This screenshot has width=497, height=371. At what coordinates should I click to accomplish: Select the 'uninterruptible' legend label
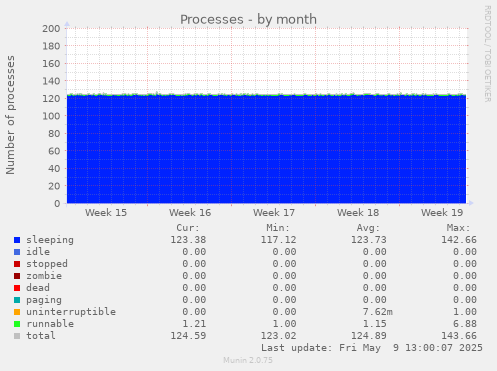click(x=71, y=312)
